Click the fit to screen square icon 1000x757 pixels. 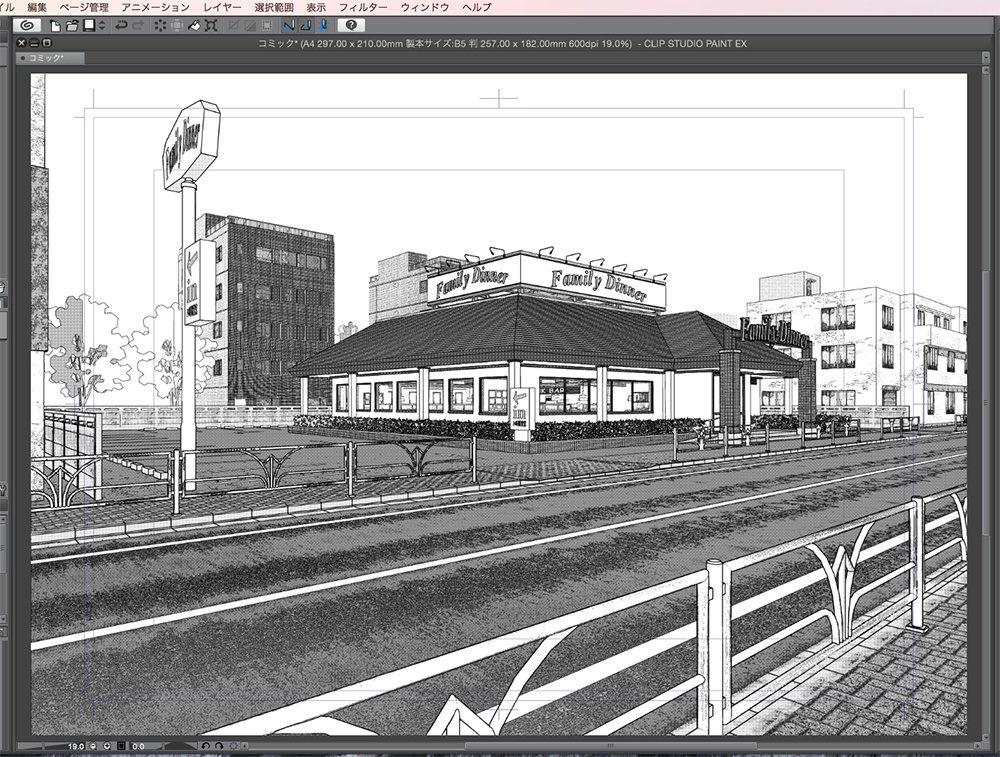121,746
